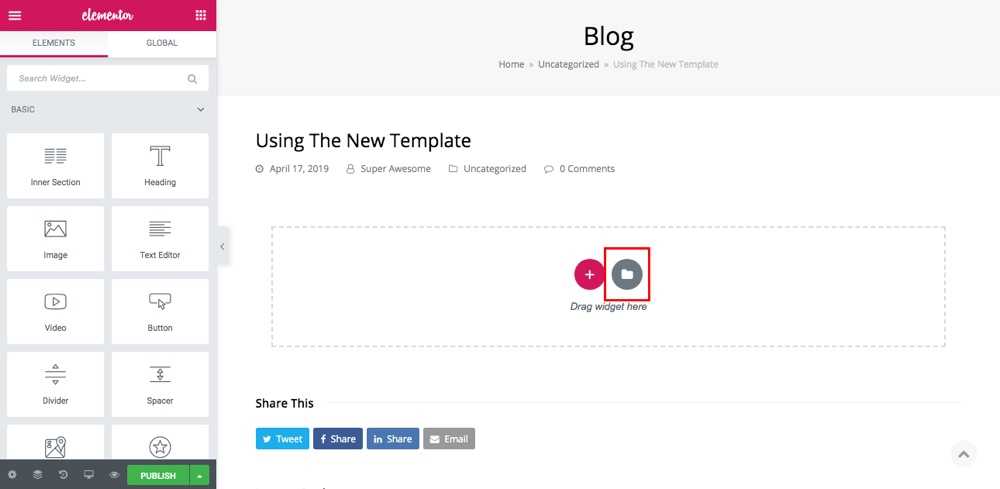Click the green Publish button
1000x489 pixels.
158,475
